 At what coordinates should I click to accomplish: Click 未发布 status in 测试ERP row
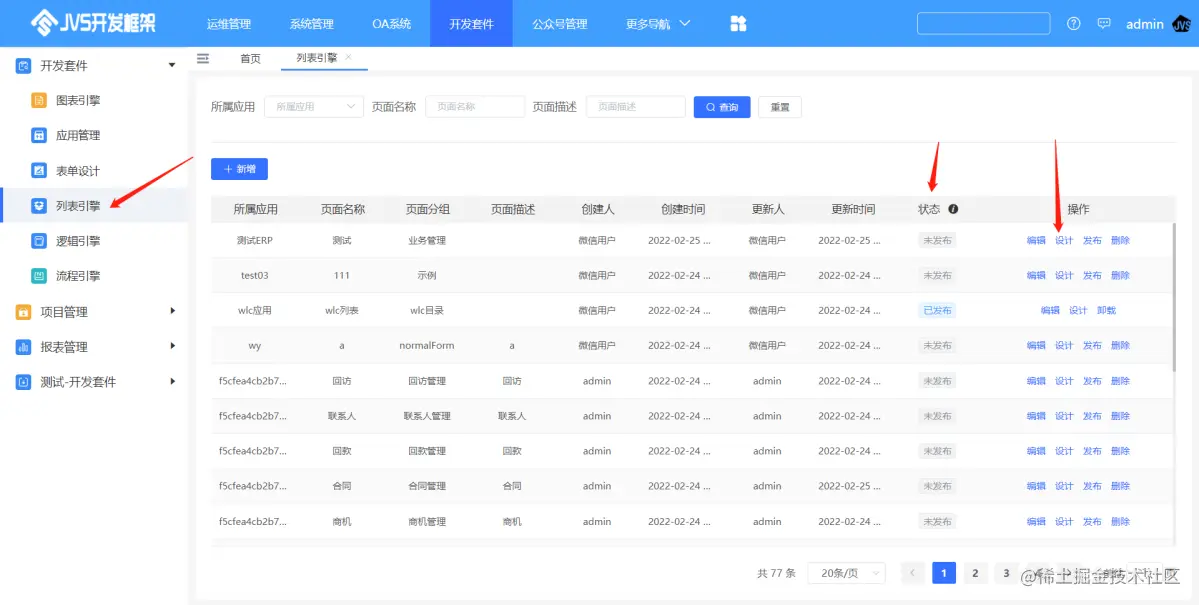(937, 240)
